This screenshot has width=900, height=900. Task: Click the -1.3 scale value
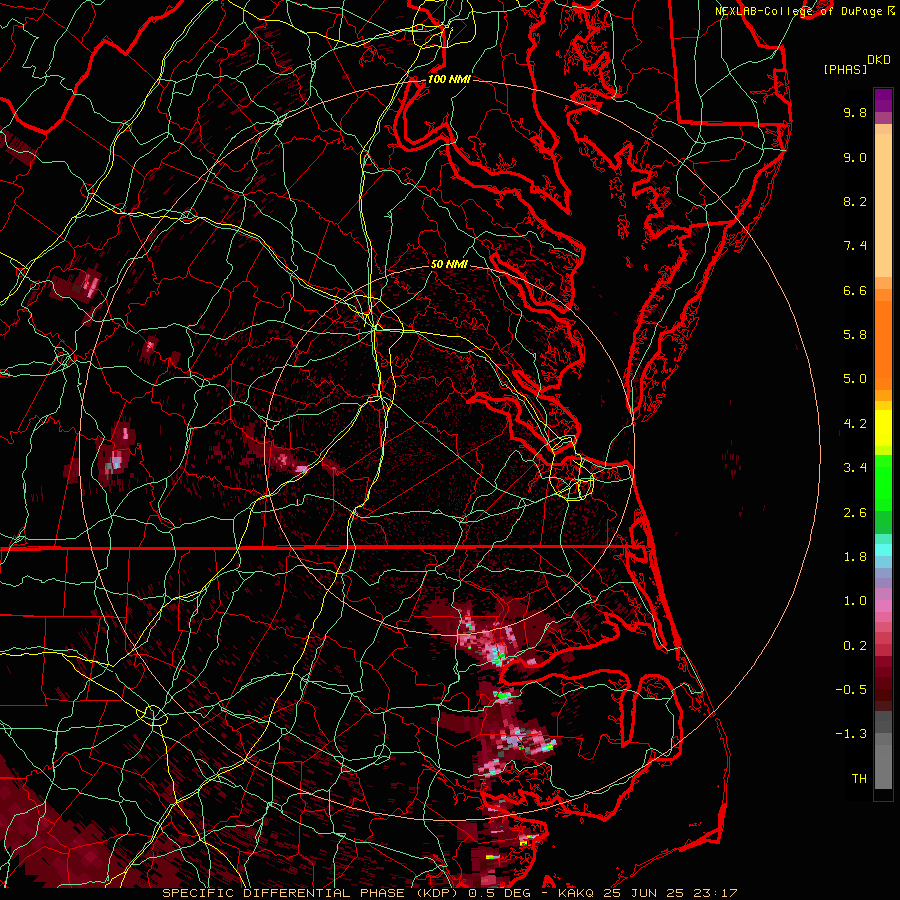851,734
